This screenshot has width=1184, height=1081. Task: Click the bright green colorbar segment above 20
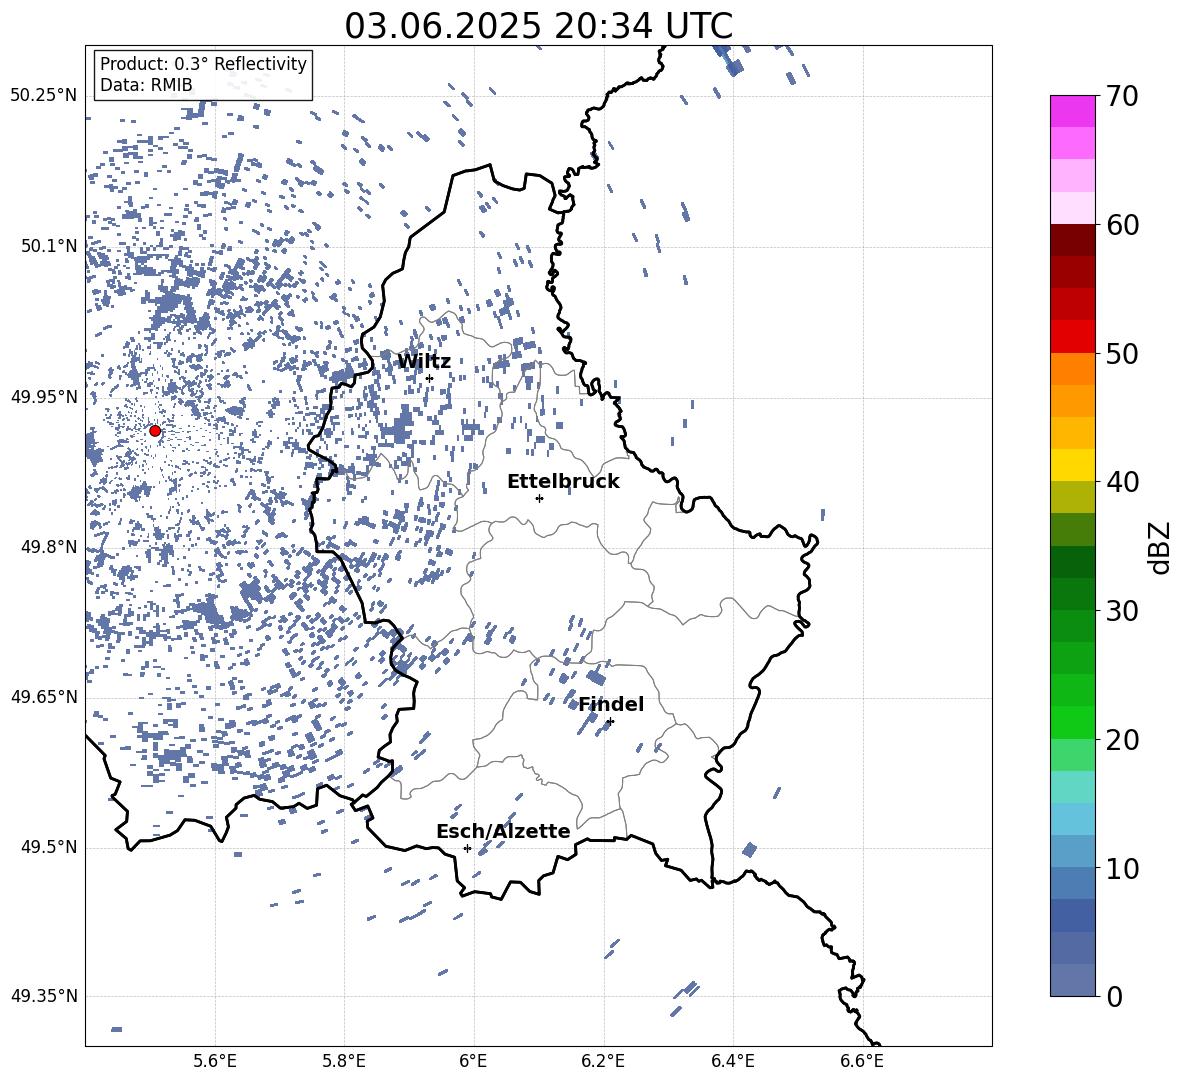pos(1073,722)
